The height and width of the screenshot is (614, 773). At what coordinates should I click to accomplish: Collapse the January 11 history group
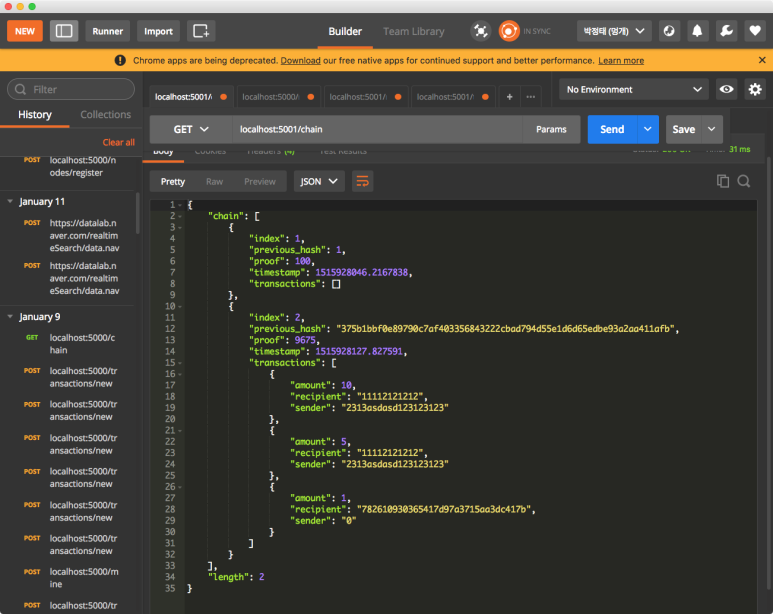point(10,201)
